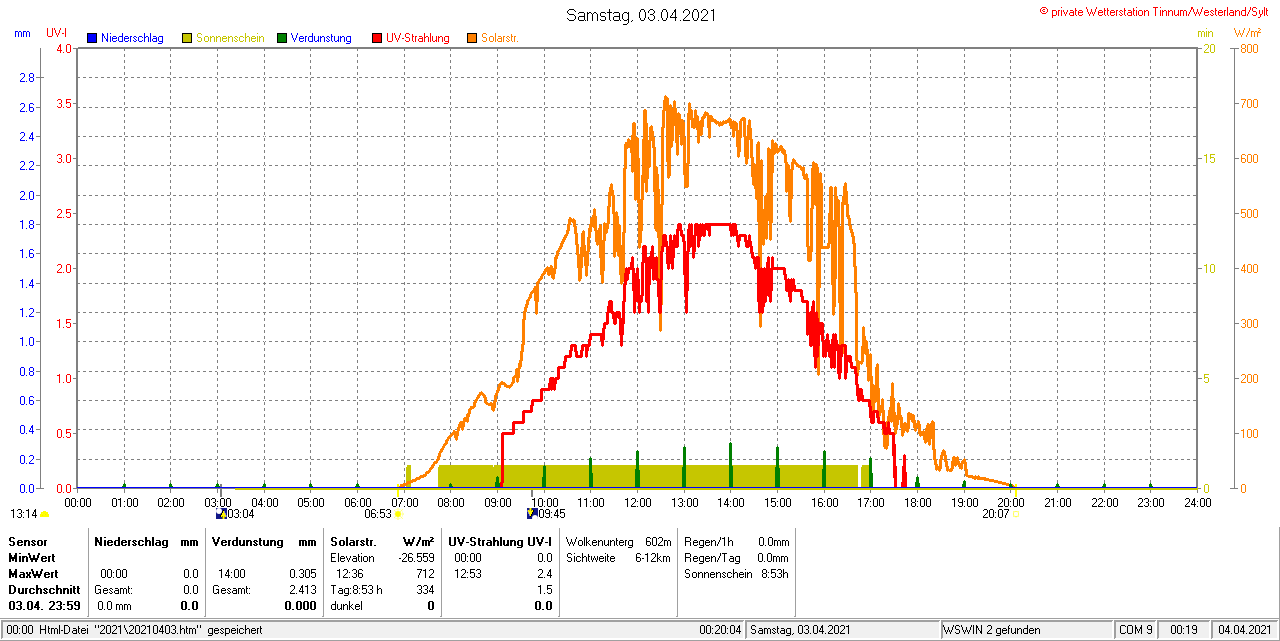
Task: Click the min axis unit label
Action: point(1205,33)
